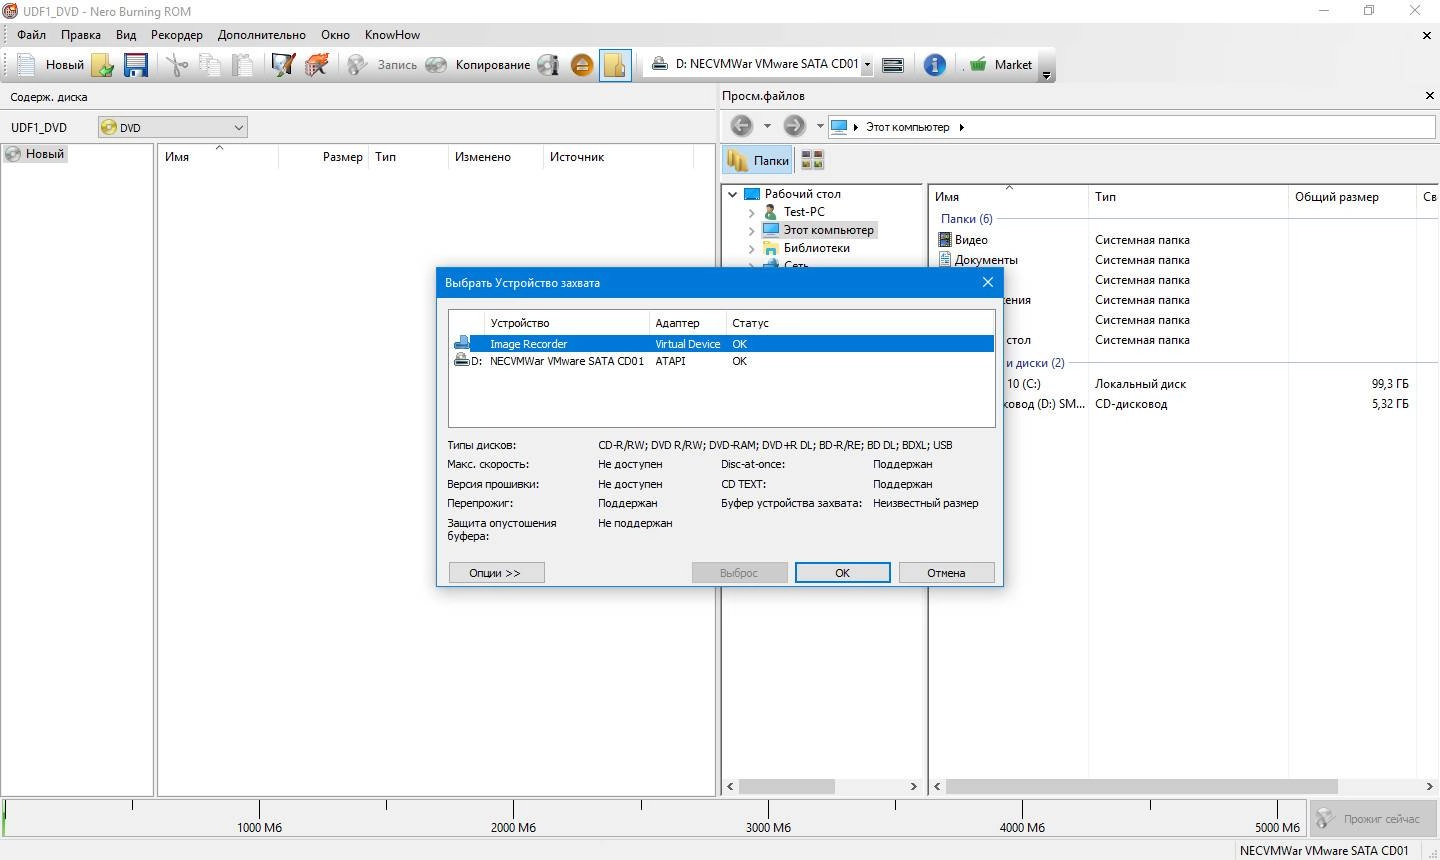Click the file browser back arrow

click(741, 126)
